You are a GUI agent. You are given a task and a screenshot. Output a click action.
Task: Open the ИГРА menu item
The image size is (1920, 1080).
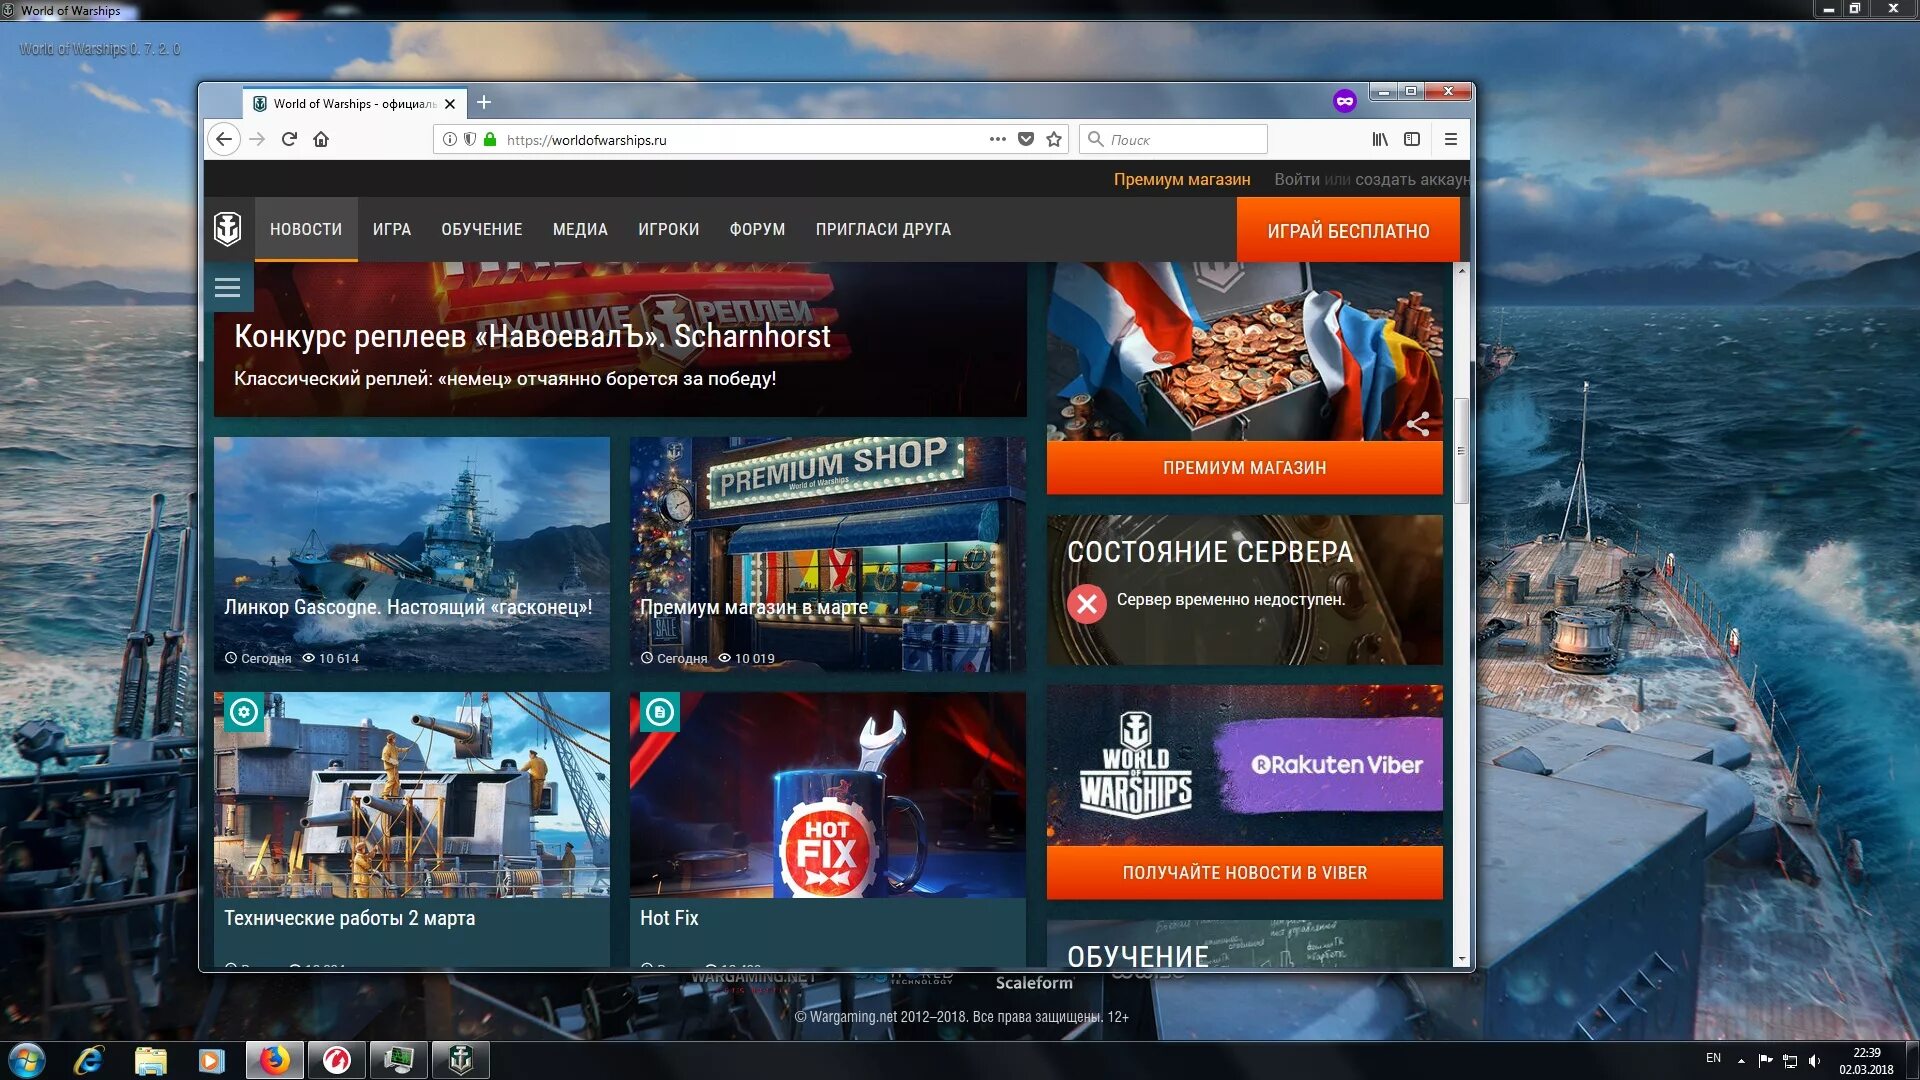(392, 229)
